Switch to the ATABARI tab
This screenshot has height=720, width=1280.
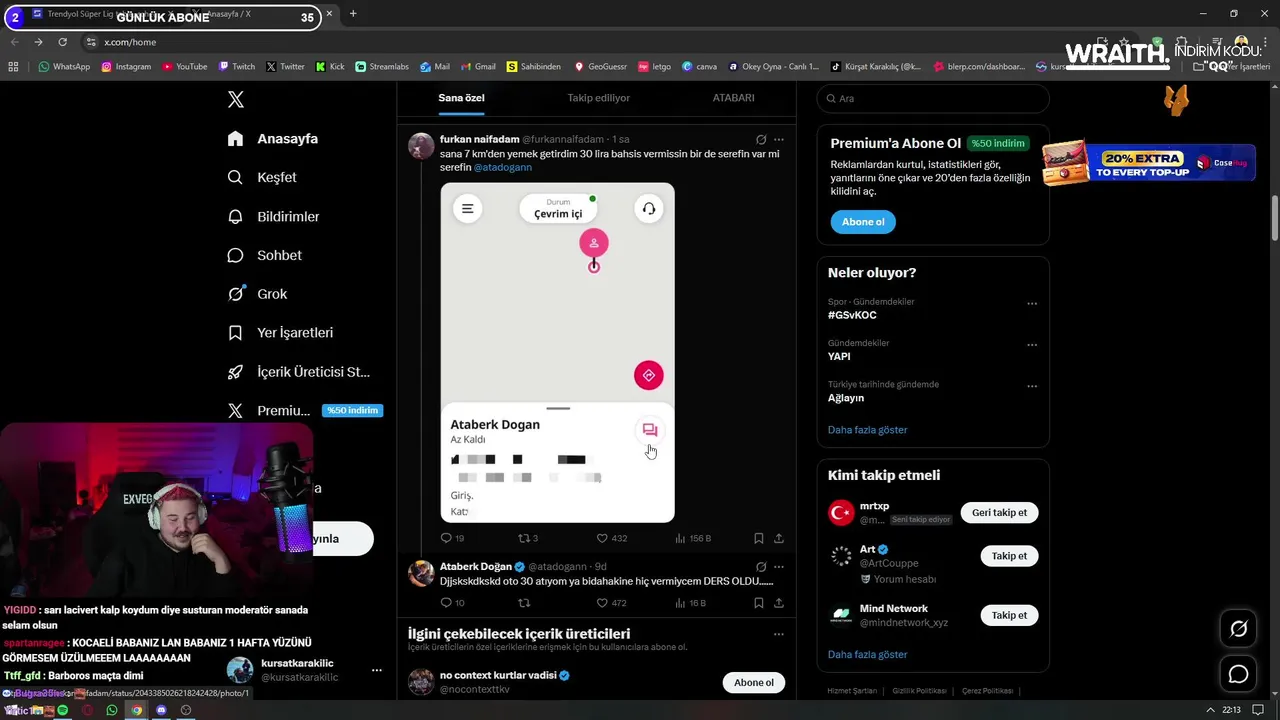point(733,98)
